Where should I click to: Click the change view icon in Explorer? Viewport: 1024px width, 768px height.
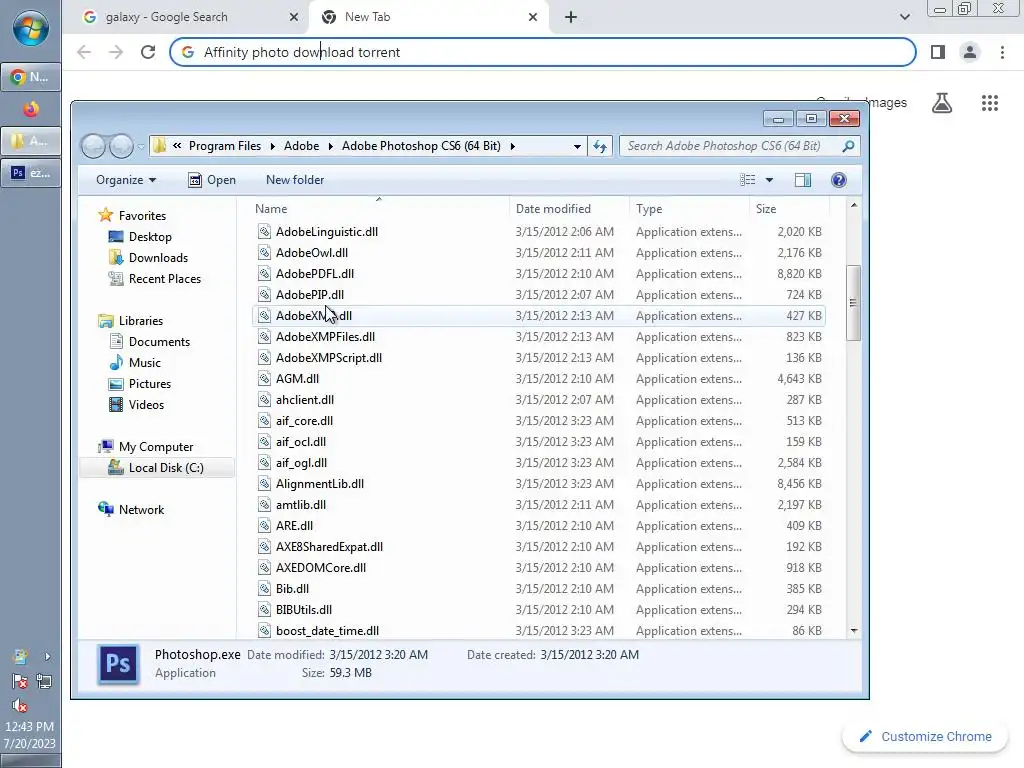pyautogui.click(x=748, y=180)
